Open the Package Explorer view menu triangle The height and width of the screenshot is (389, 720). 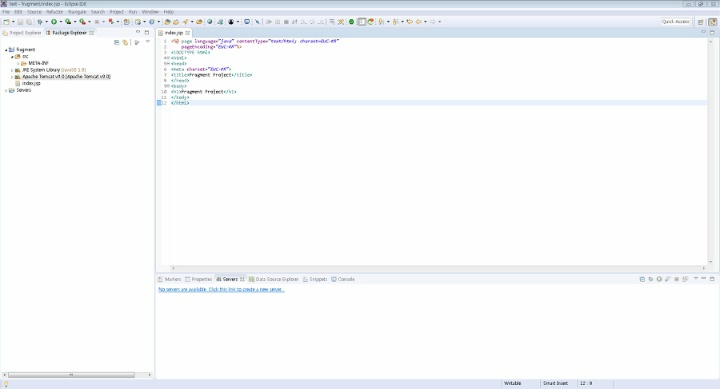click(x=148, y=42)
